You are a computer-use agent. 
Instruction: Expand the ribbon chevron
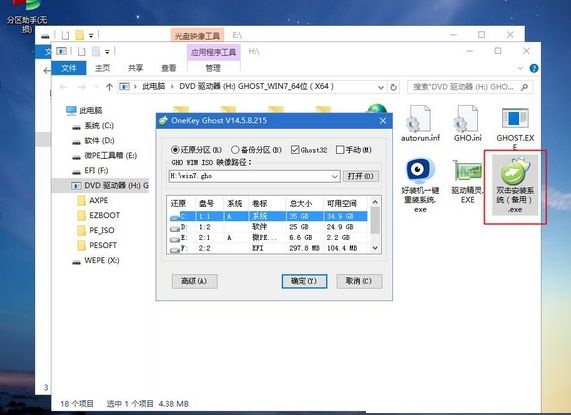pos(520,68)
